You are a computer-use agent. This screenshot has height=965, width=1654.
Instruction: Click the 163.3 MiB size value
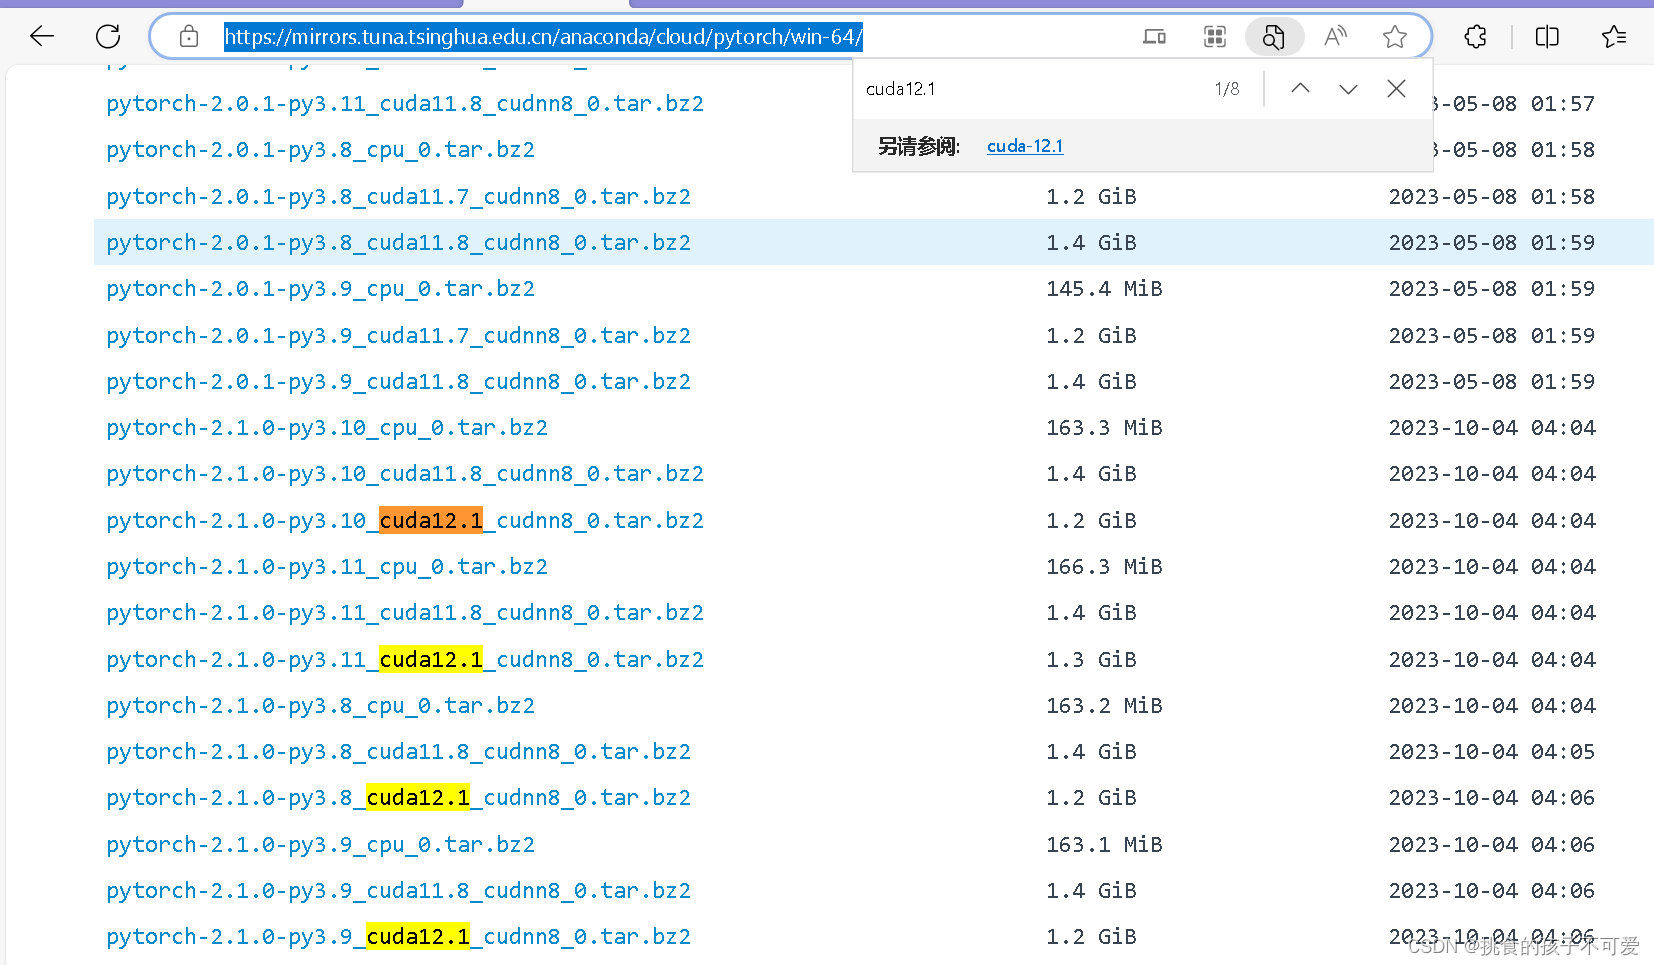(x=1104, y=428)
